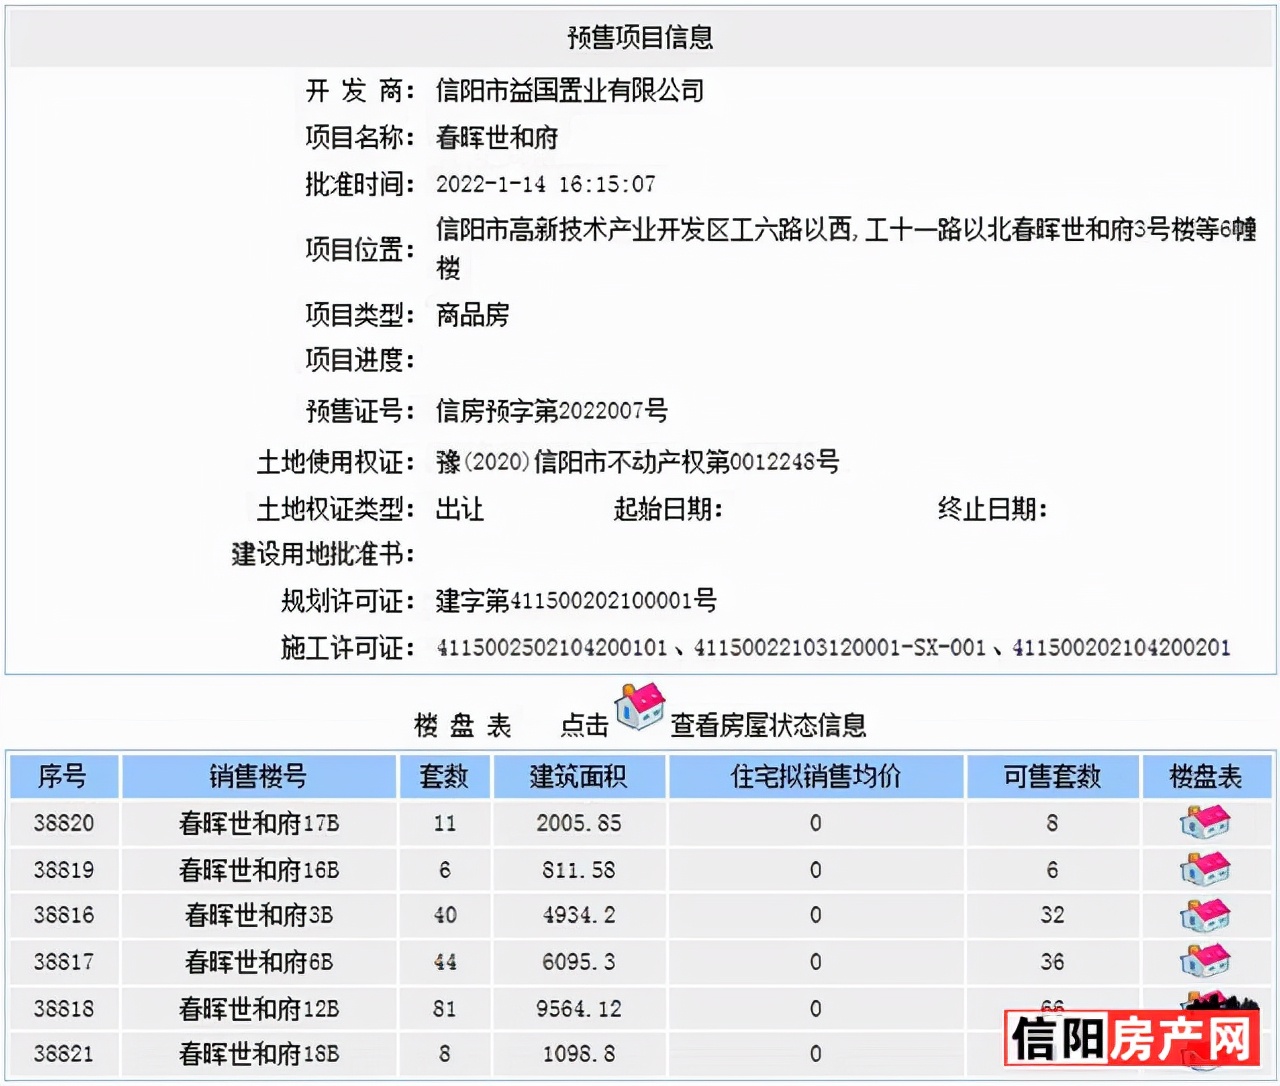Click the 序号 column header
The width and height of the screenshot is (1280, 1086).
coord(63,776)
